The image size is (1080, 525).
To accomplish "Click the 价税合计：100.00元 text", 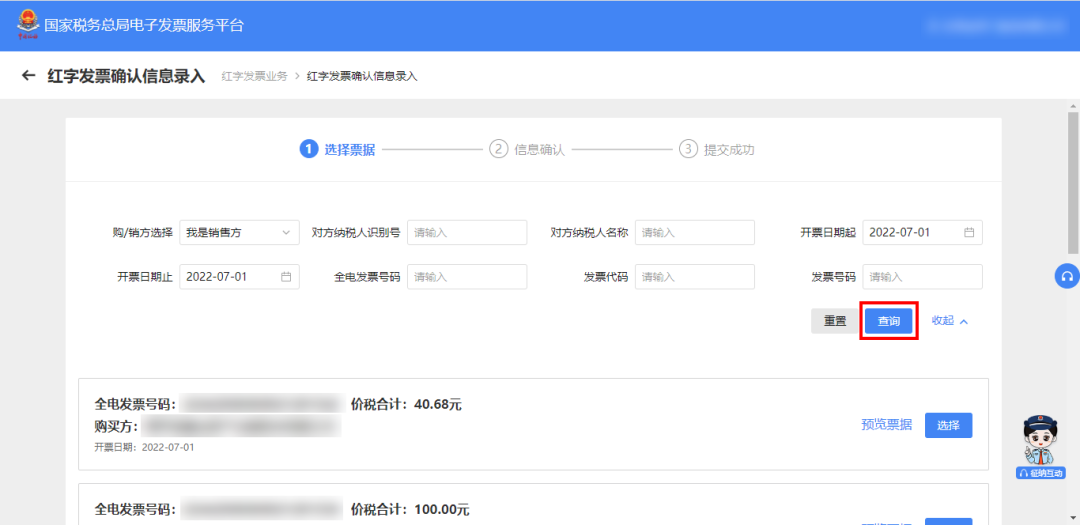I will tap(410, 510).
